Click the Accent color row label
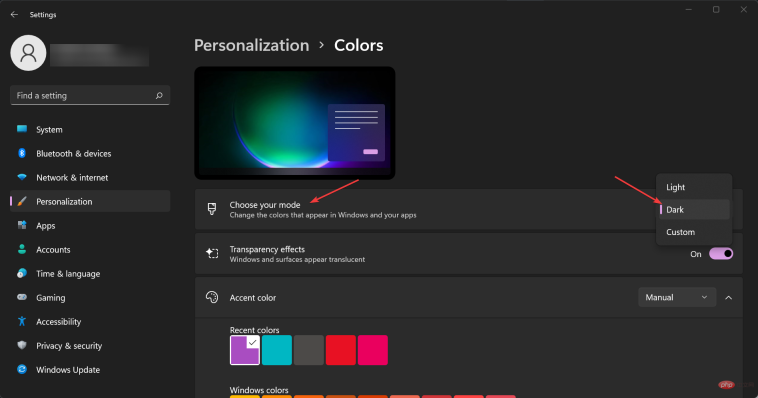The image size is (758, 398). (x=253, y=297)
